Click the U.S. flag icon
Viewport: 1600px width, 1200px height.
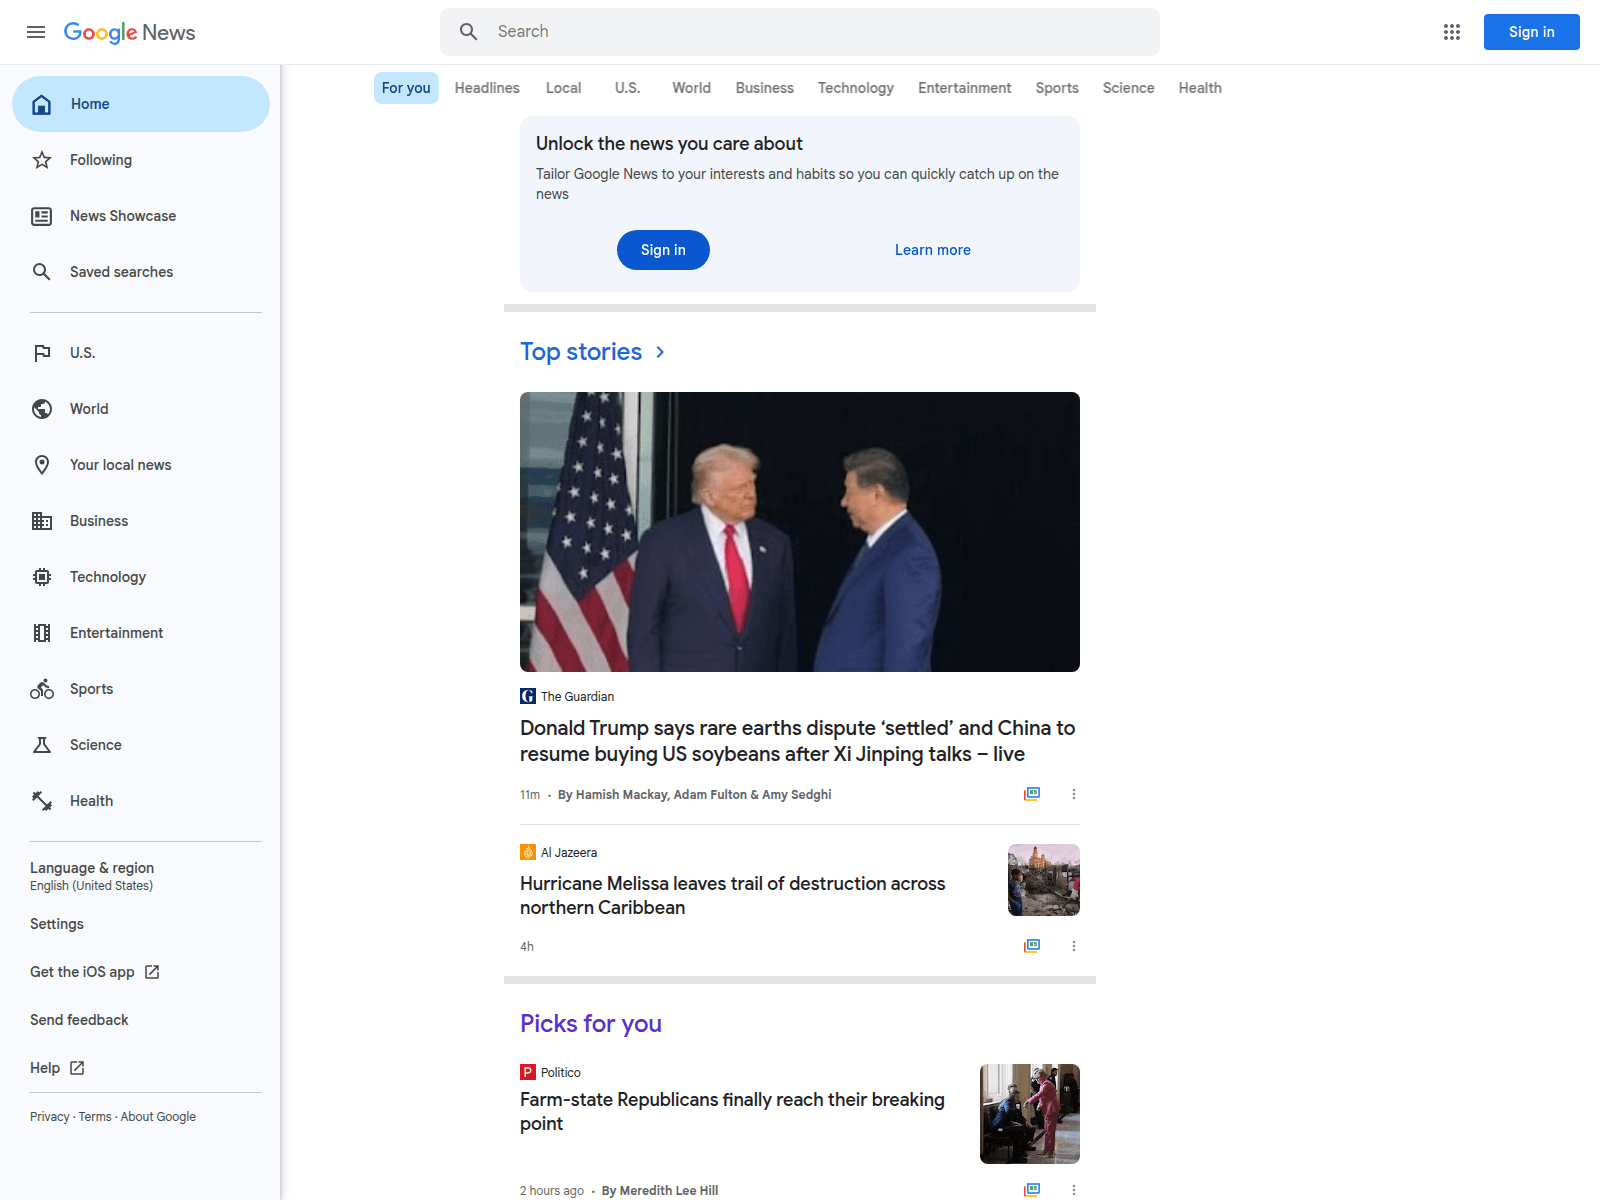[x=42, y=353]
